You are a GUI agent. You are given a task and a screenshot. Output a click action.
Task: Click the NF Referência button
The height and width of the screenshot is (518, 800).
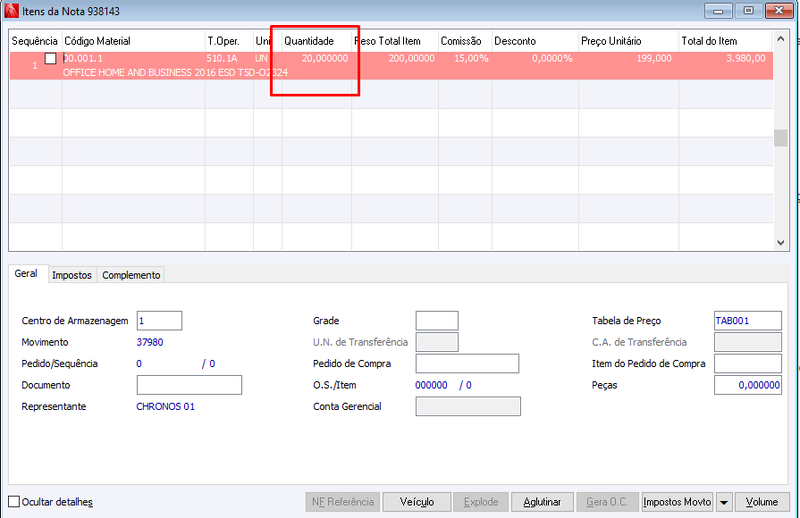343,502
